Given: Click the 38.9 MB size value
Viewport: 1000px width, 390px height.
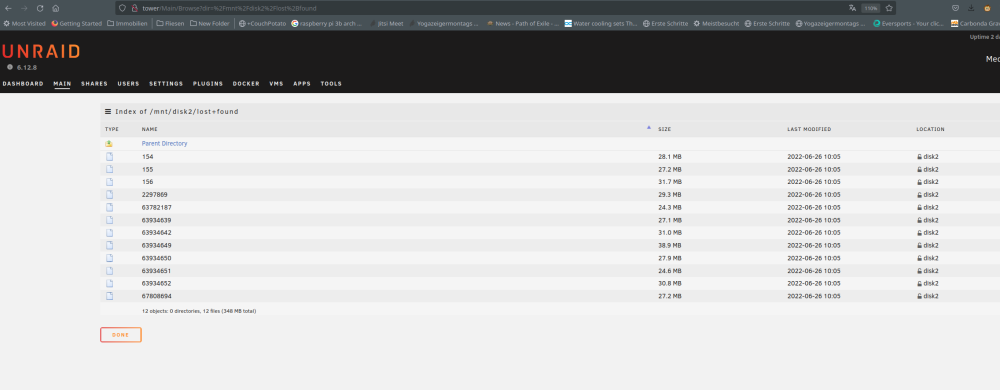Looking at the screenshot, I should click(670, 245).
